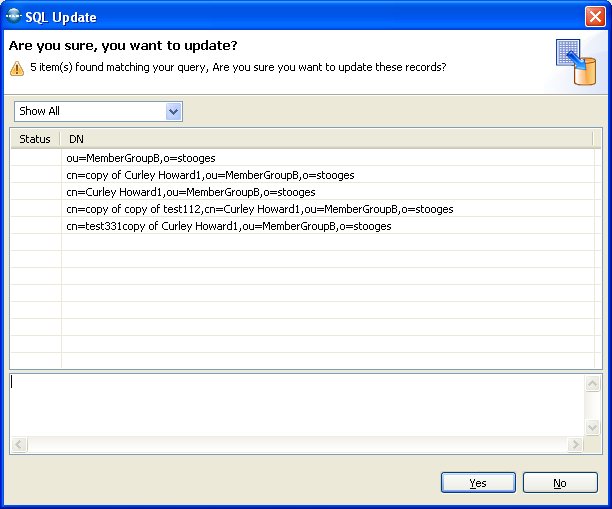Select the copy of copy of test112 row
The image size is (612, 509).
click(x=259, y=209)
